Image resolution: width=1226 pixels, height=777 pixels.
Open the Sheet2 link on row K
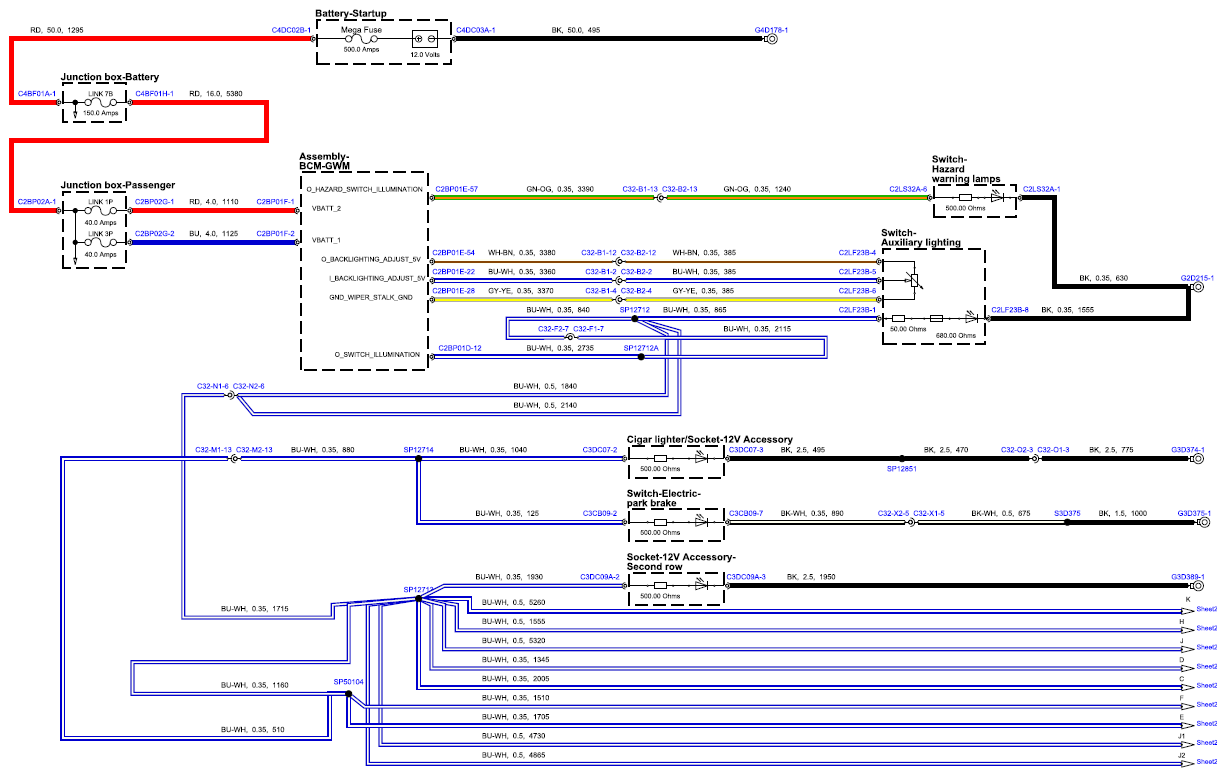click(x=1206, y=609)
